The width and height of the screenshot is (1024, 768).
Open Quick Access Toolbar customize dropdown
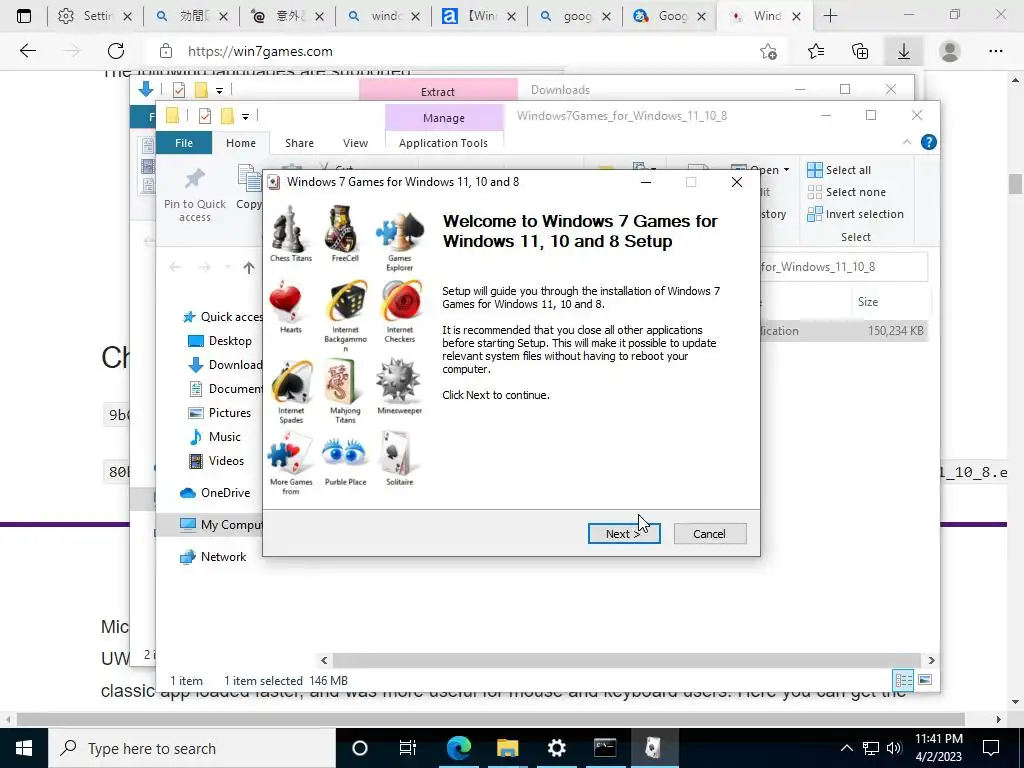[246, 117]
